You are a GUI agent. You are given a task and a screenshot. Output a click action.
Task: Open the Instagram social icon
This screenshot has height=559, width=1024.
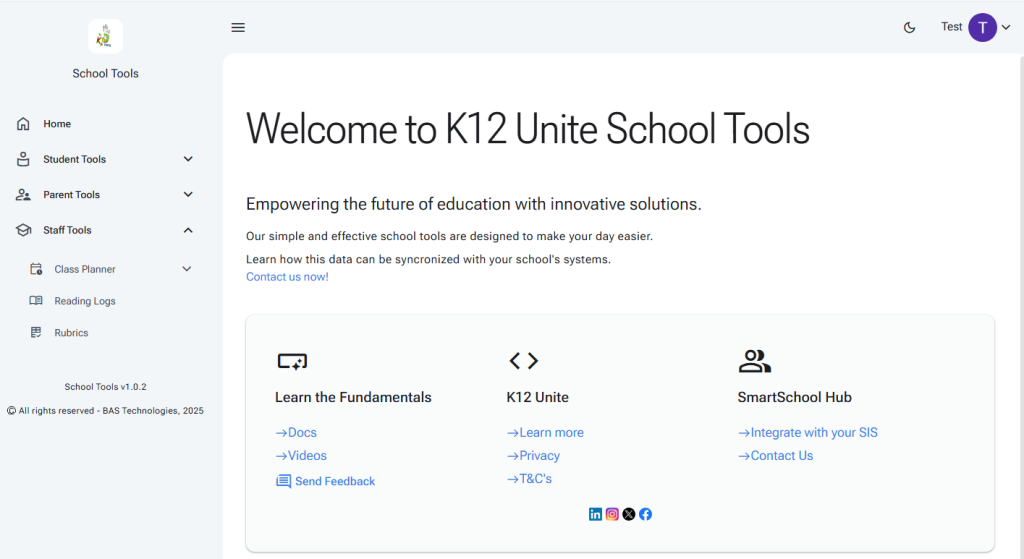coord(612,514)
